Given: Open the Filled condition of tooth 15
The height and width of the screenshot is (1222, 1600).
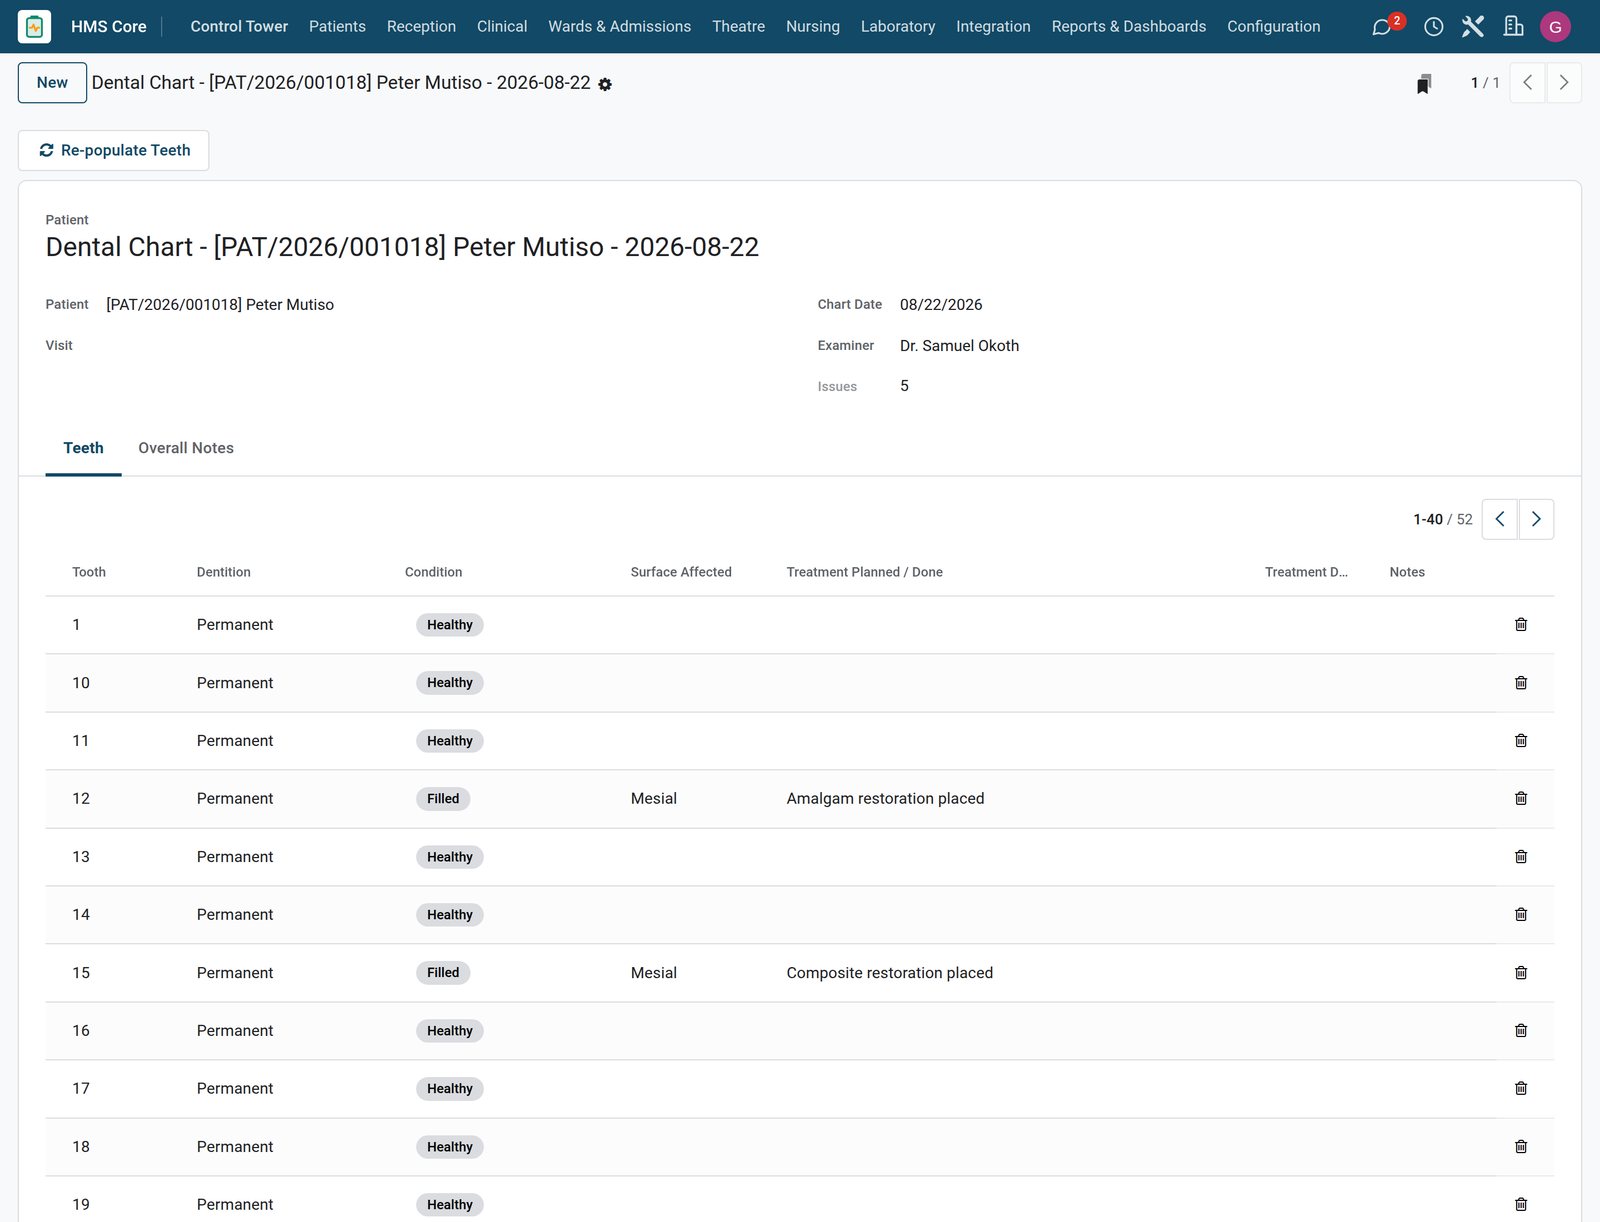Looking at the screenshot, I should (443, 973).
